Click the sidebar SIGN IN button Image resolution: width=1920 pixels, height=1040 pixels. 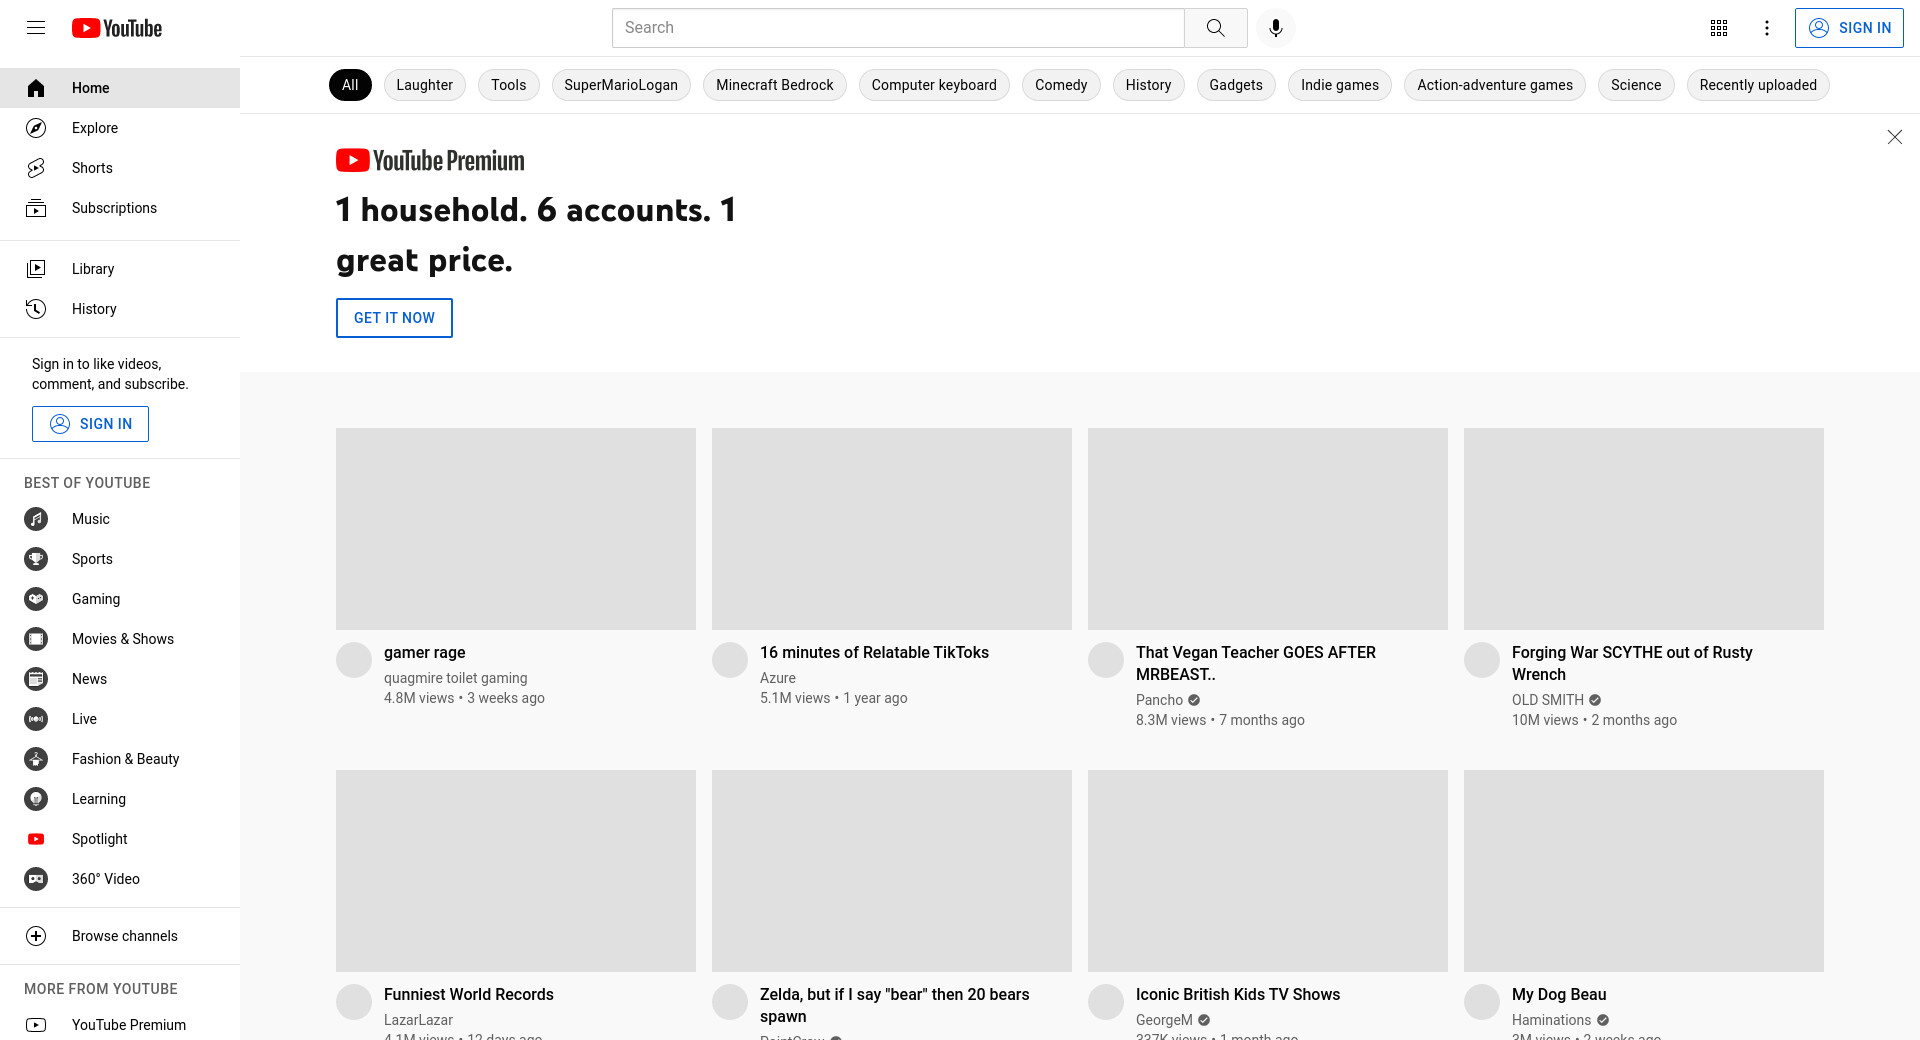[x=90, y=424]
